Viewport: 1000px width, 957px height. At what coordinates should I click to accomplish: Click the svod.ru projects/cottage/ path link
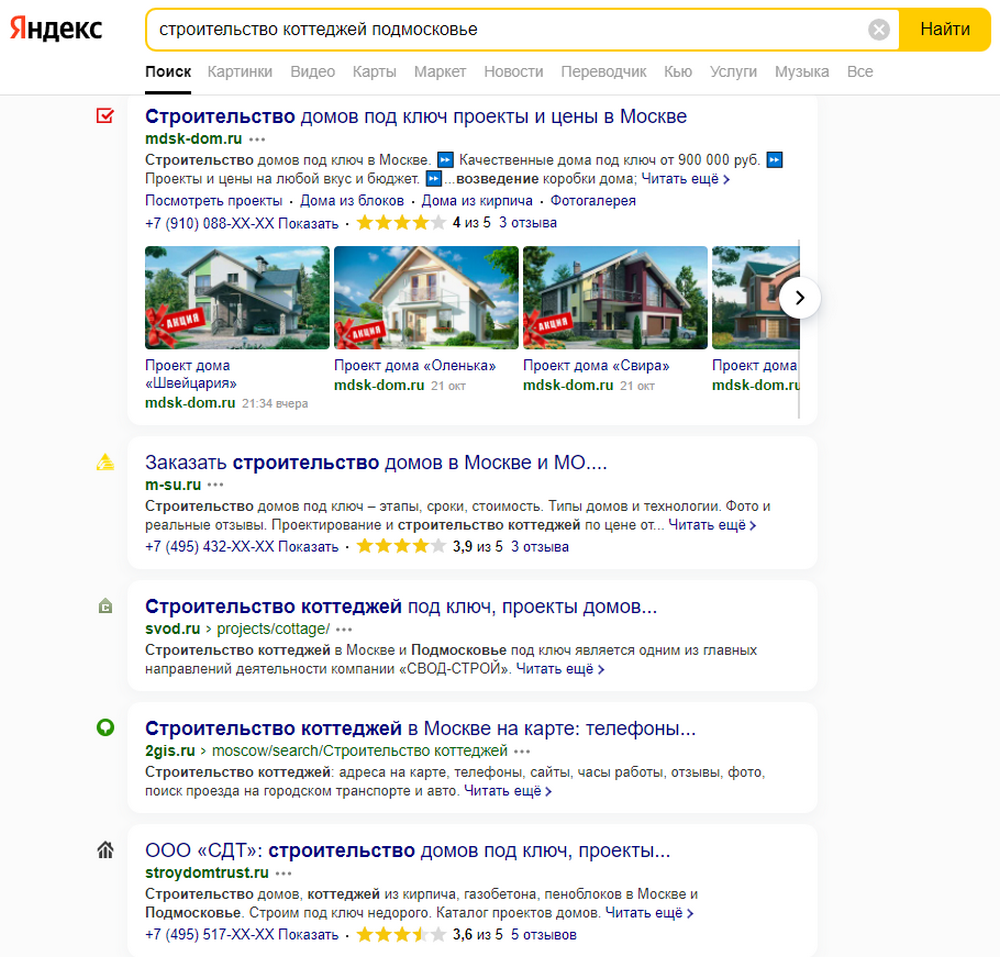(x=273, y=629)
